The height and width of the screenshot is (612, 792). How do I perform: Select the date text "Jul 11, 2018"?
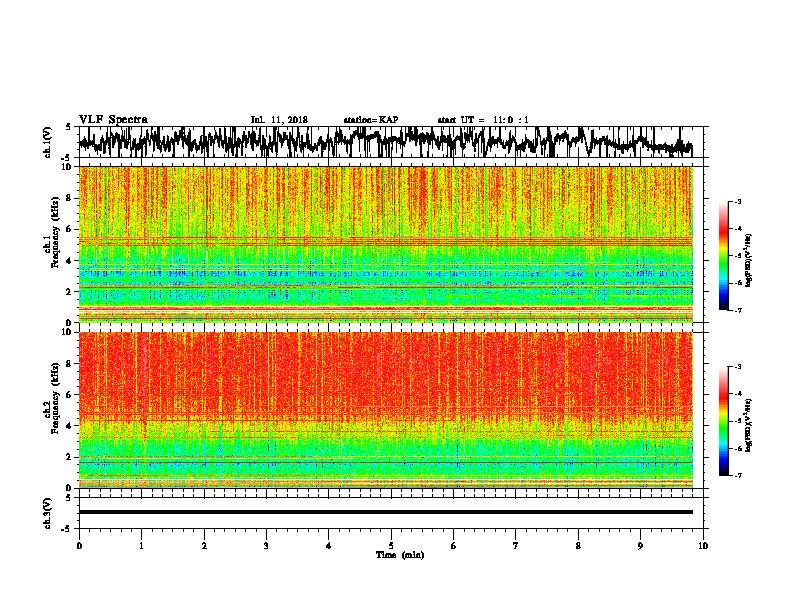279,120
